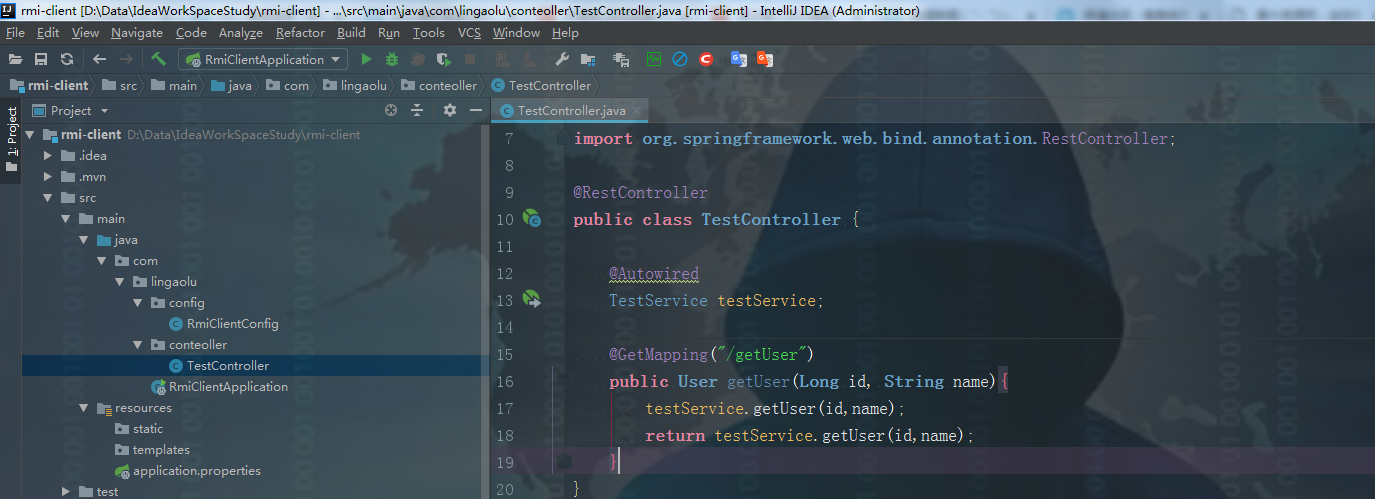Select the java breadcrumb
Viewport: 1375px width, 499px height.
click(232, 86)
